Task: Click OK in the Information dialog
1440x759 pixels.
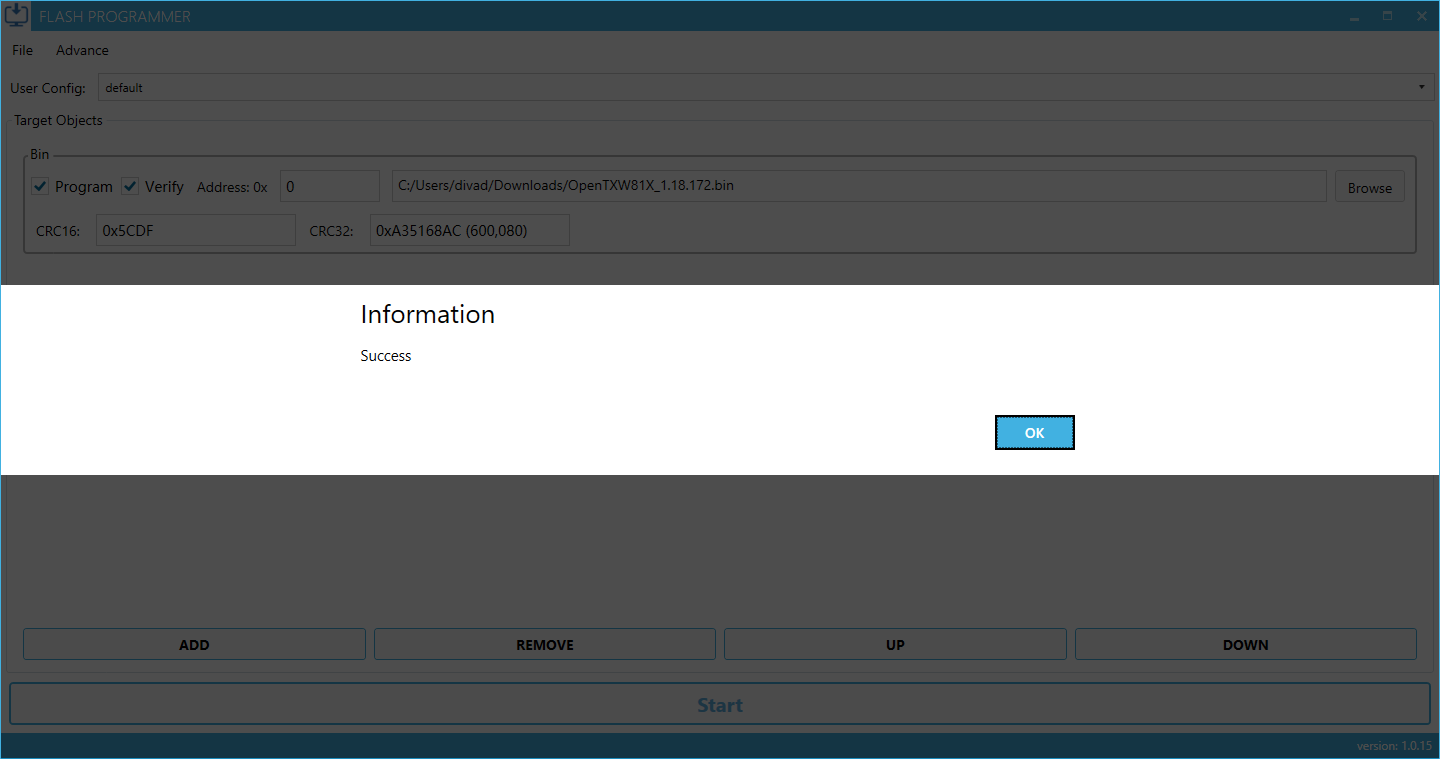Action: click(1034, 433)
